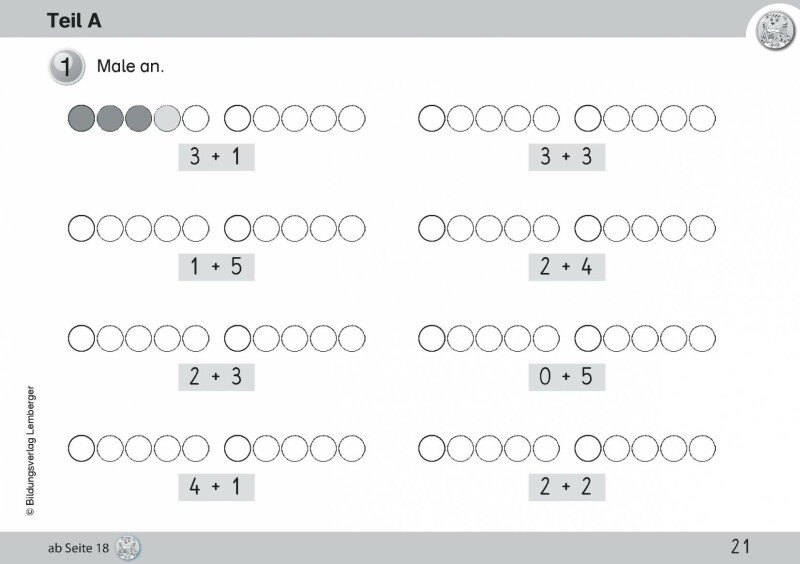Click the first empty circle above 1 + 5
The height and width of the screenshot is (564, 800).
[x=81, y=229]
